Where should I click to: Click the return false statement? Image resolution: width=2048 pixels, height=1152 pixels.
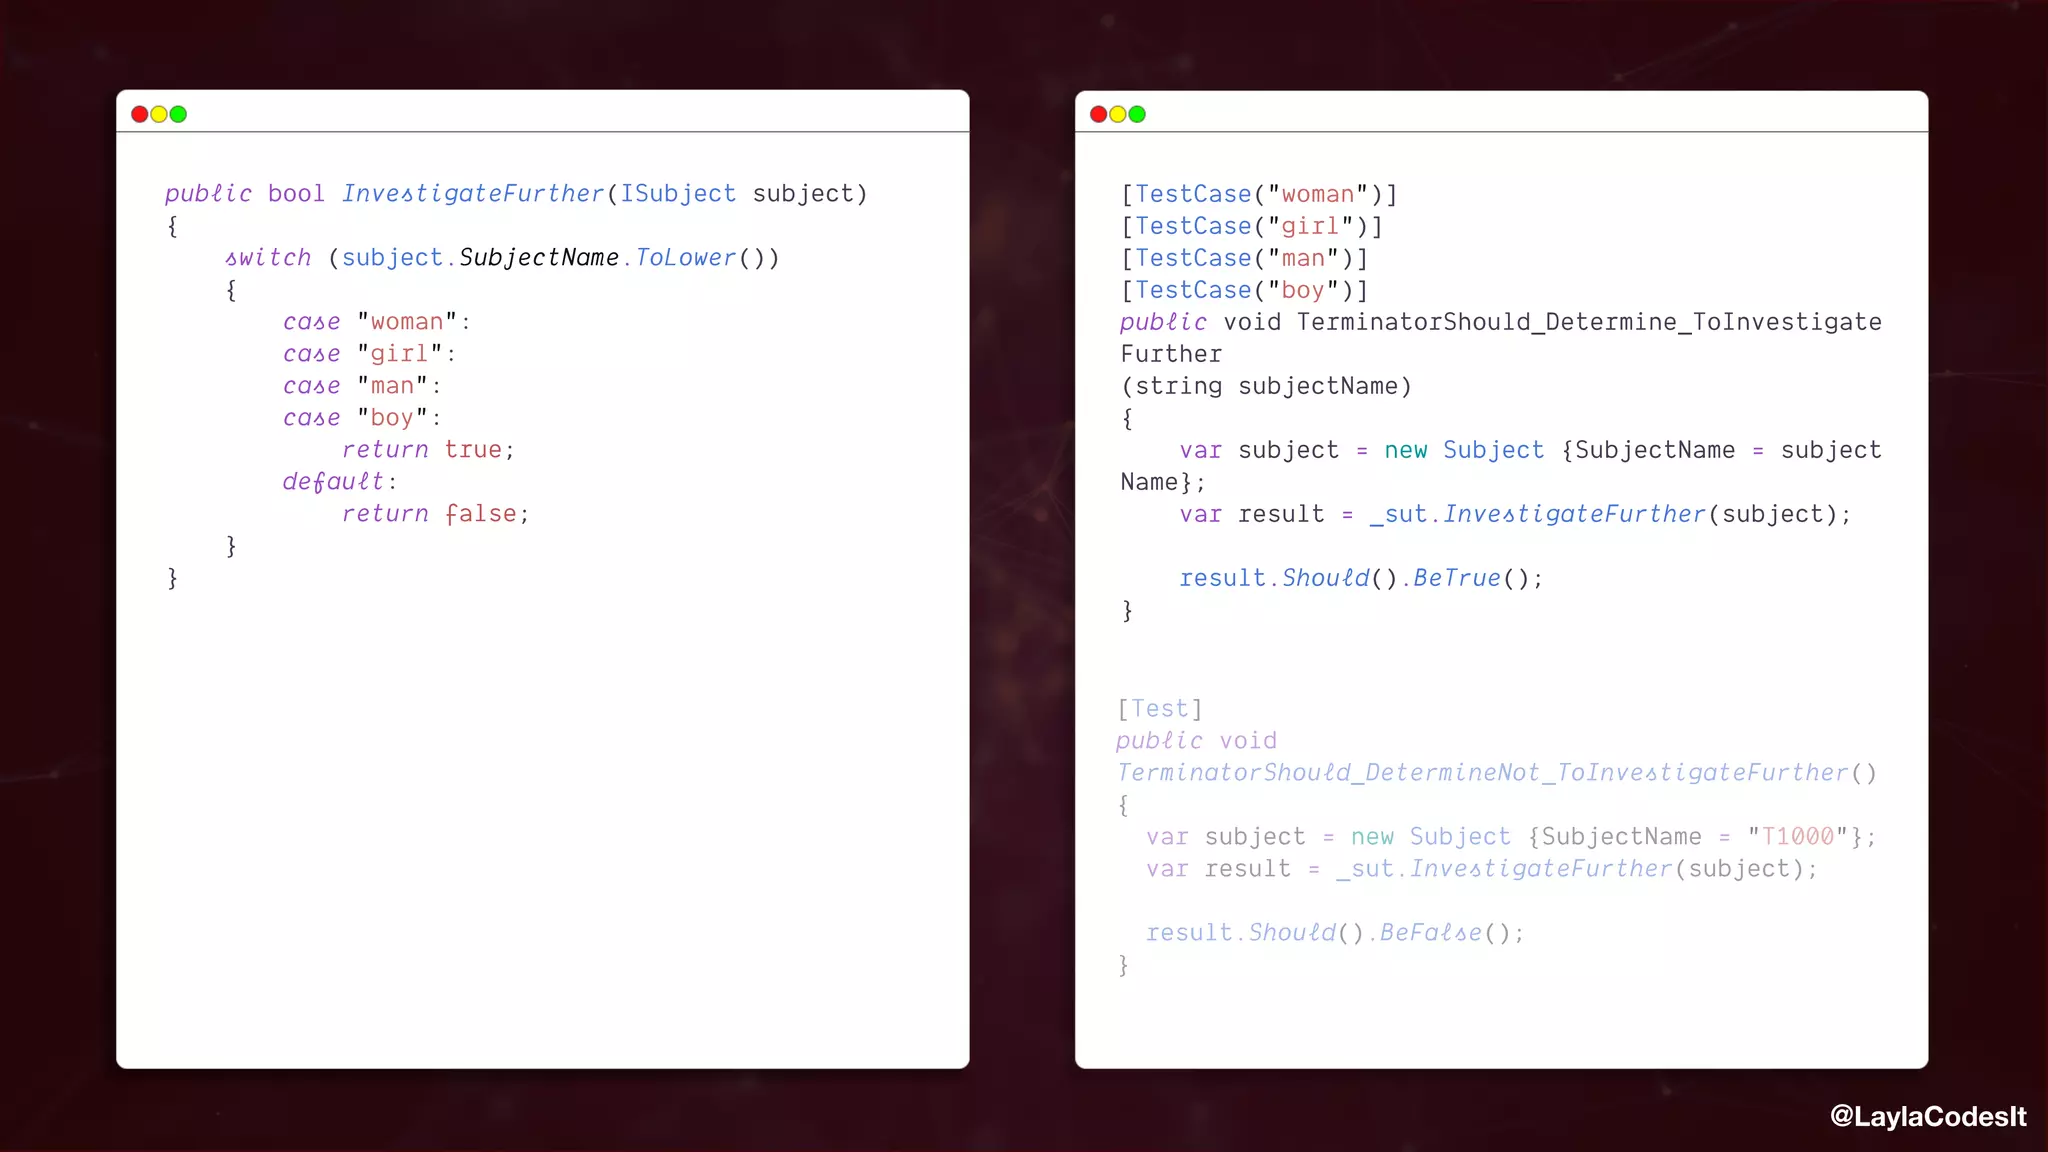pos(435,514)
